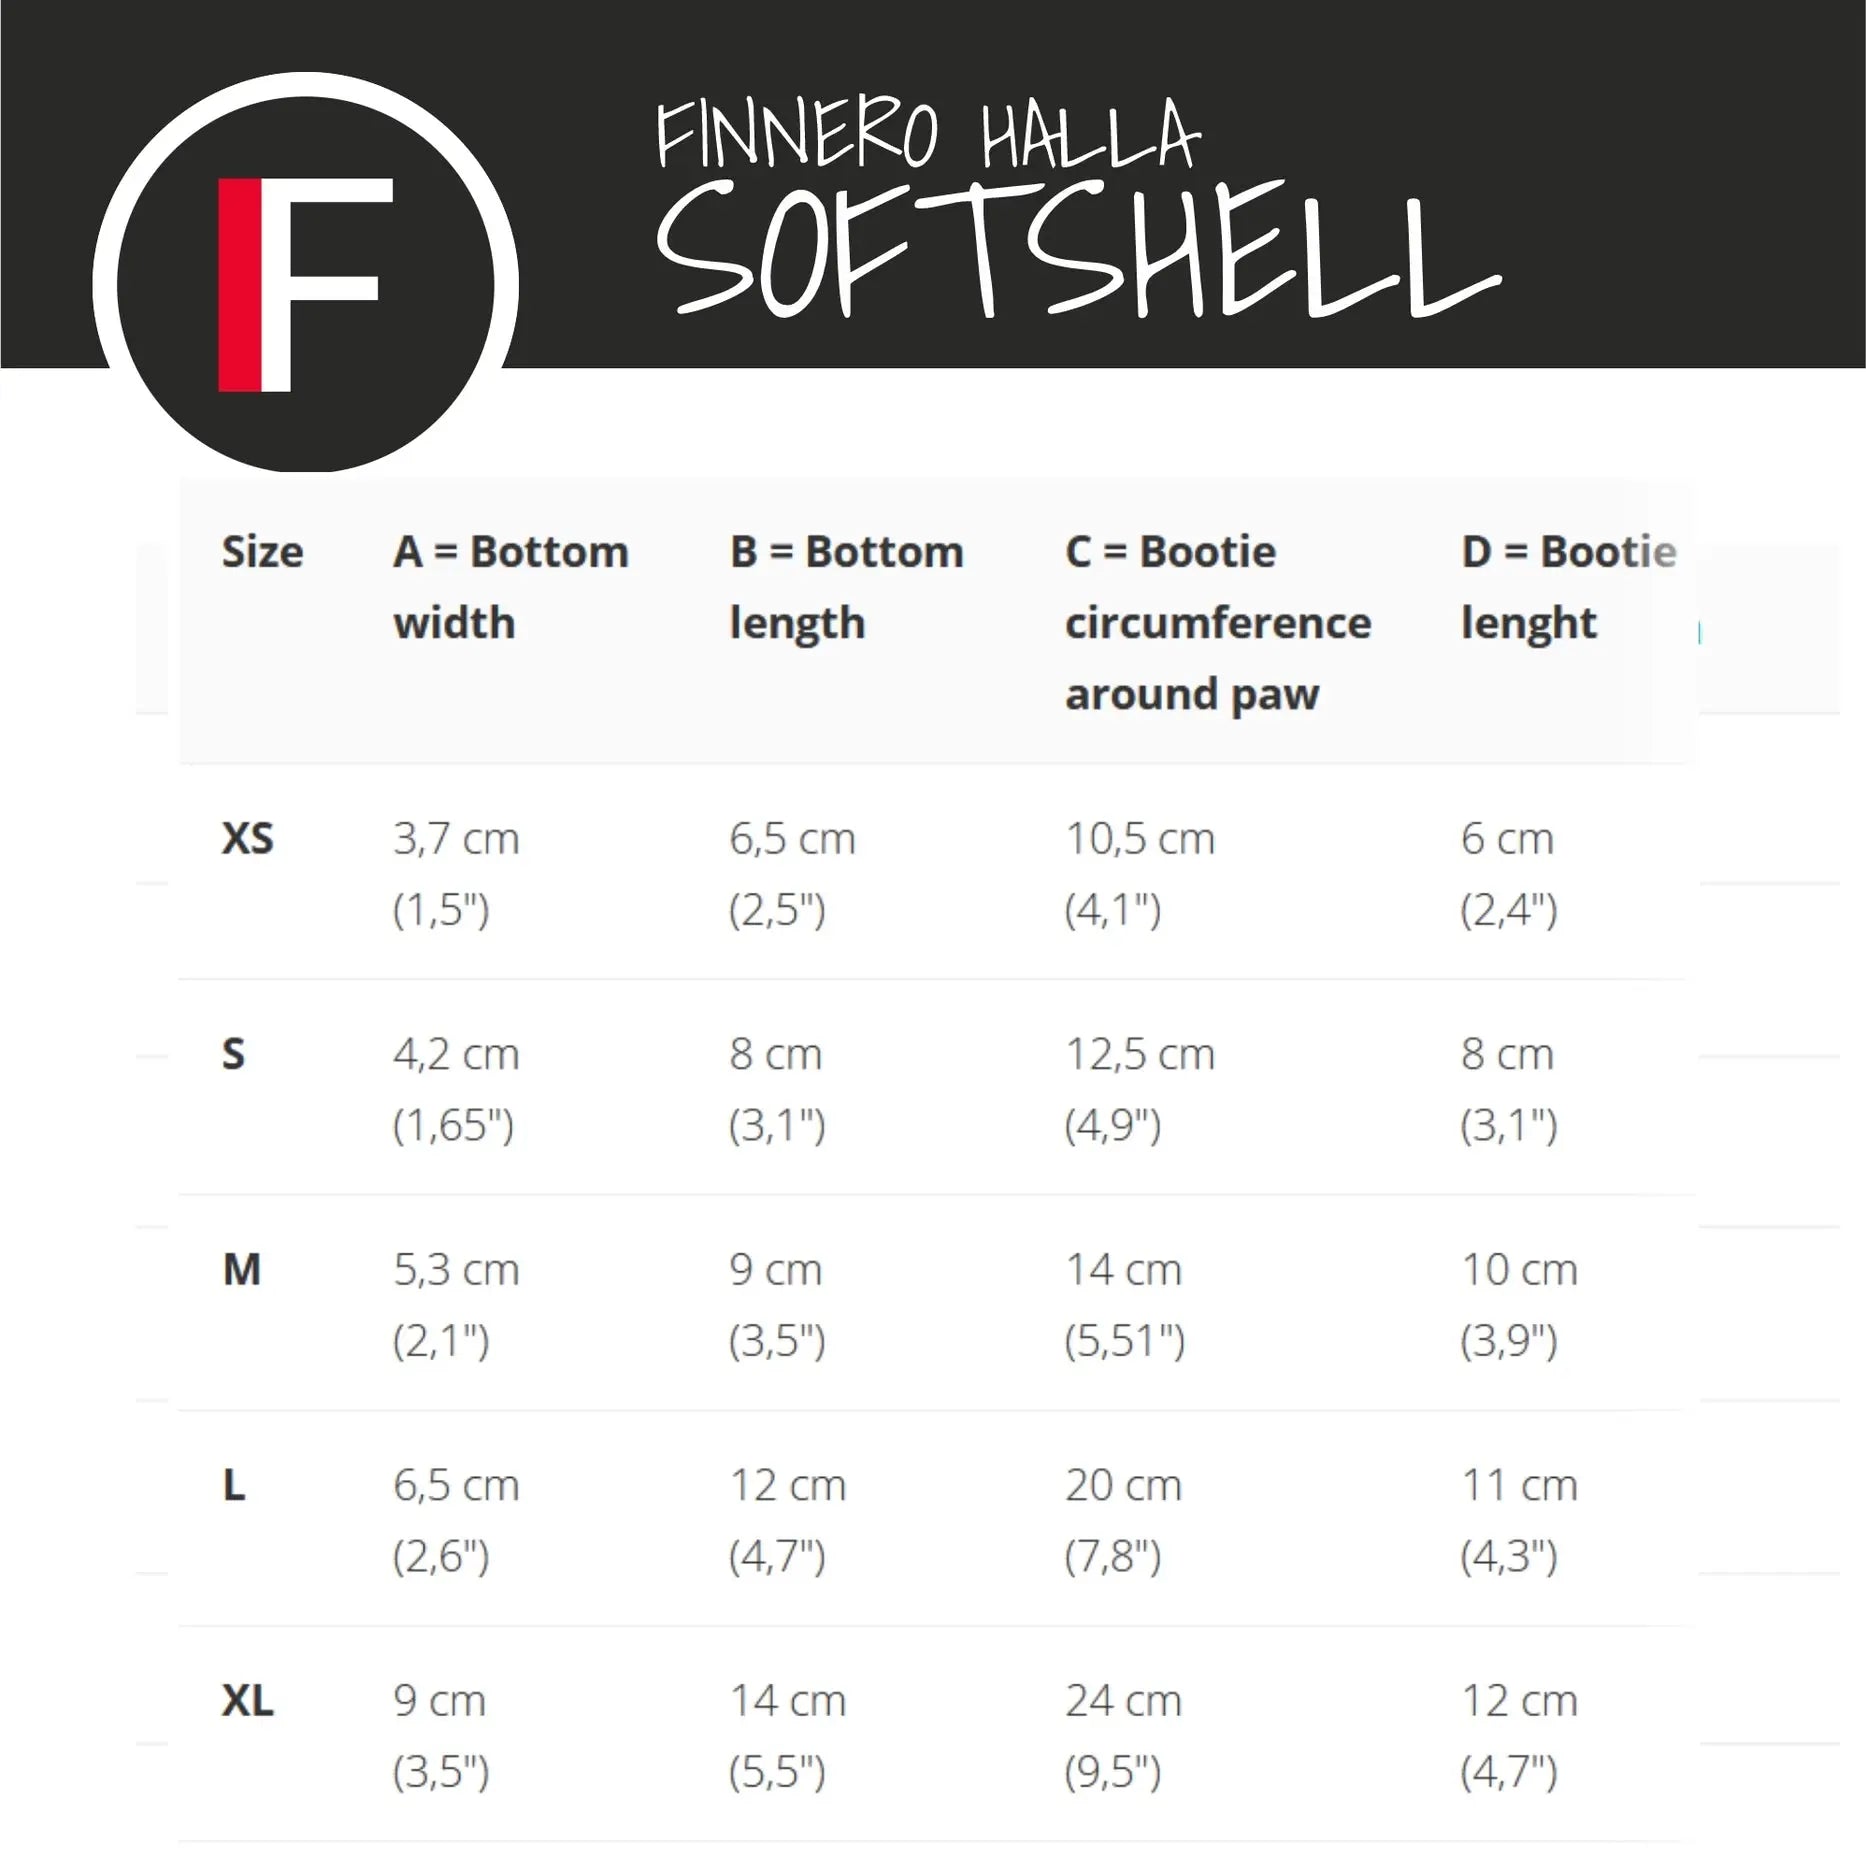Select the Size column header
Viewport: 1866px width, 1864px height.
pyautogui.click(x=262, y=552)
